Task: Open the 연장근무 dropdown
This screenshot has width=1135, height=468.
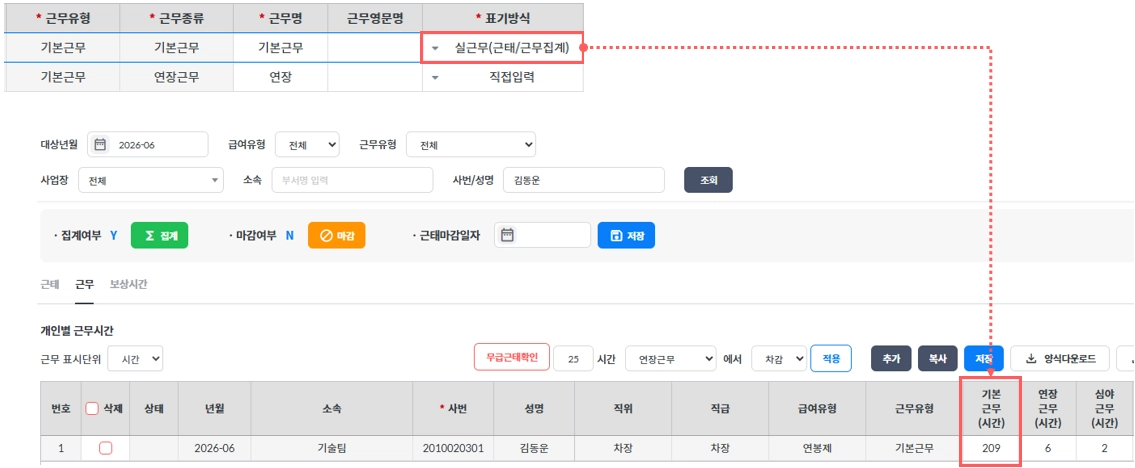Action: click(671, 359)
